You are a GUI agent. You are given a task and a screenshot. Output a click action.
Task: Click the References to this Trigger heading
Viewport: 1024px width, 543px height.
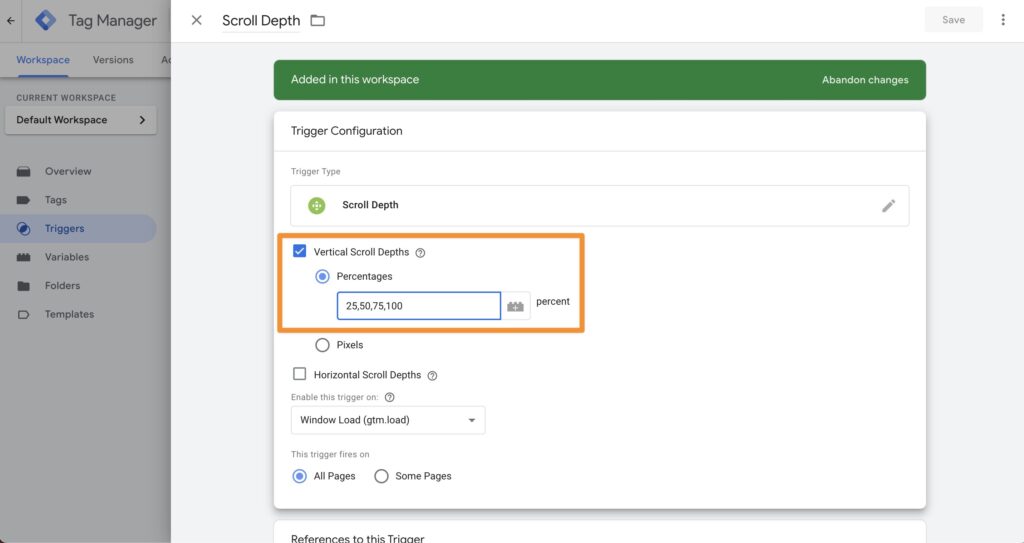point(357,537)
